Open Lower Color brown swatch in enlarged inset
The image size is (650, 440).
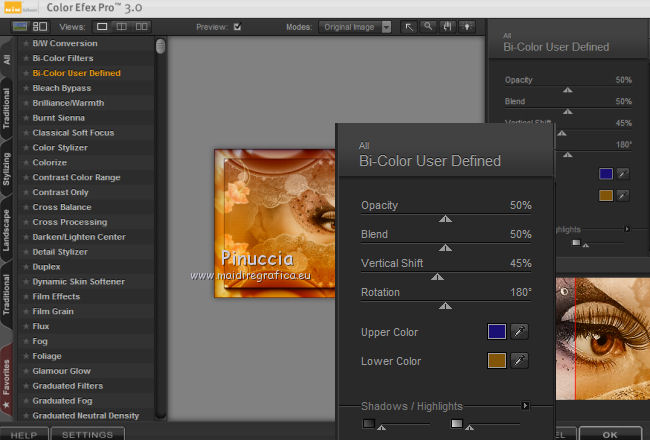tap(497, 360)
